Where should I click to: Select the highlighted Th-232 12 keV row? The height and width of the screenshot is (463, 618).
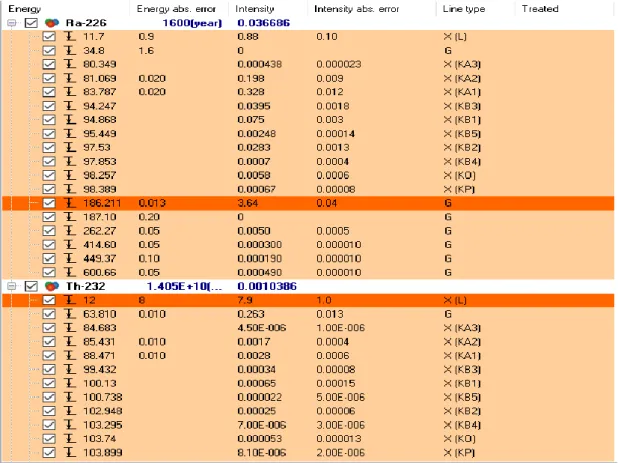tap(308, 300)
